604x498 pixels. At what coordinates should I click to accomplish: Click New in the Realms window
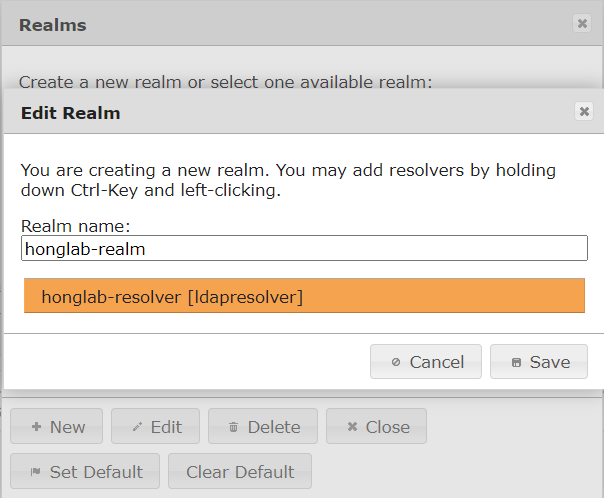pyautogui.click(x=57, y=426)
